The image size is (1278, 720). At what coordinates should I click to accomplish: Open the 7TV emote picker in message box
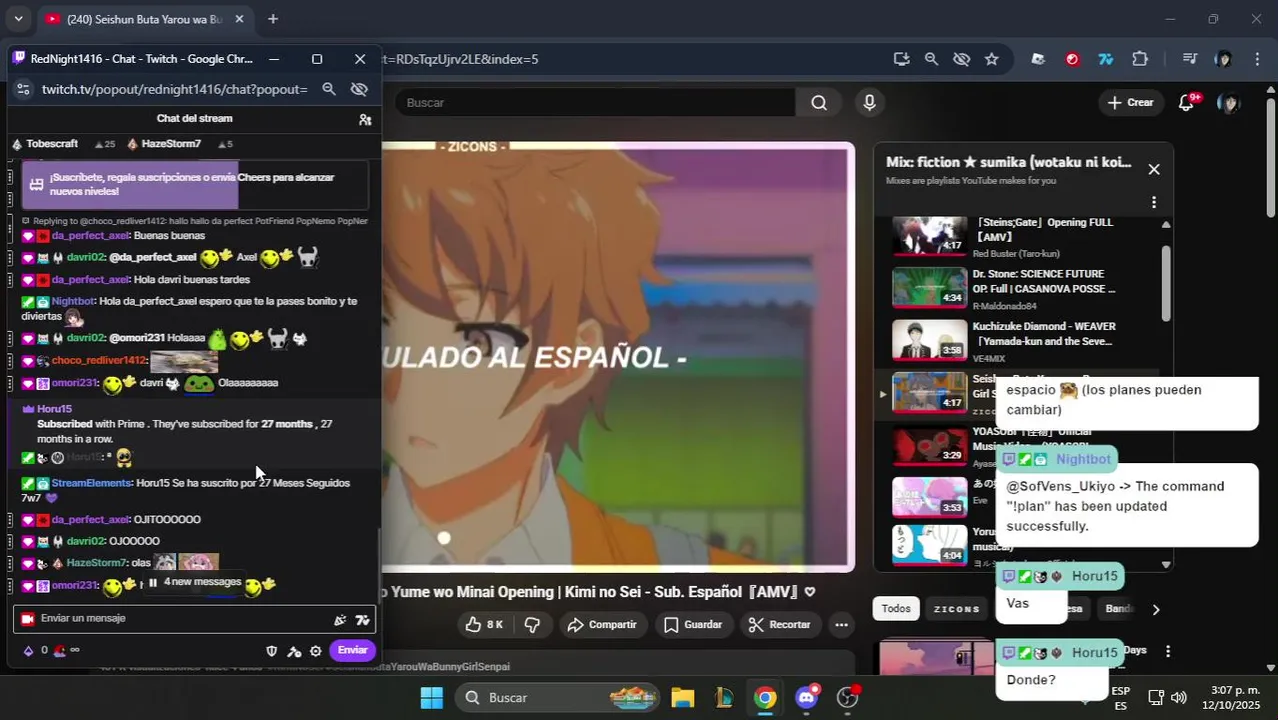(x=362, y=620)
